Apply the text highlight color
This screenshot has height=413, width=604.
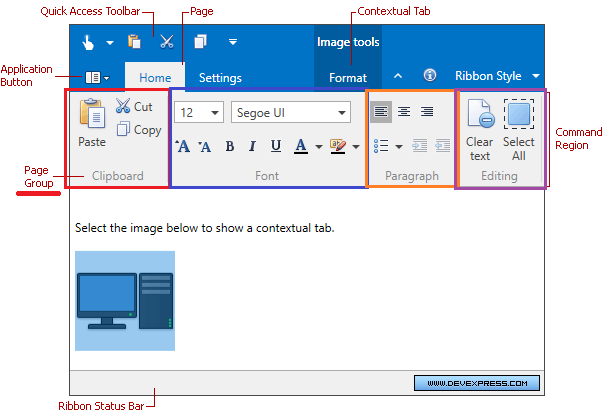point(338,146)
